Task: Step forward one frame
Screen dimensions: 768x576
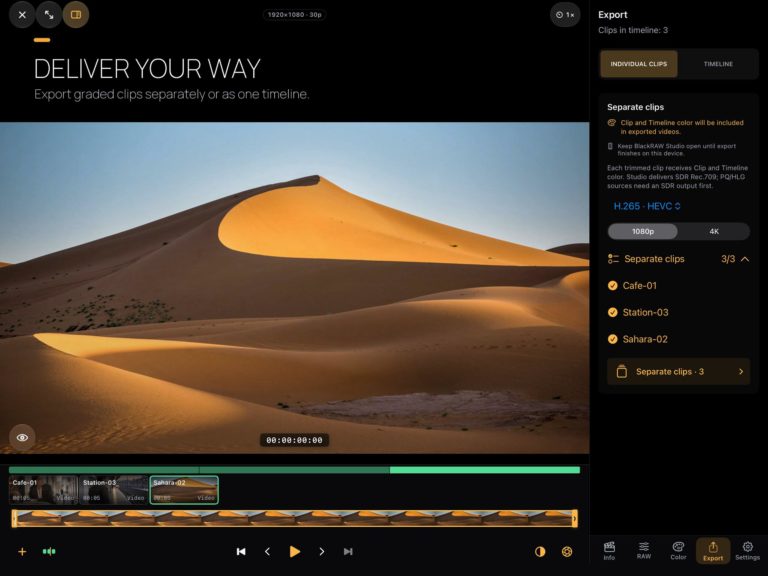Action: (321, 552)
